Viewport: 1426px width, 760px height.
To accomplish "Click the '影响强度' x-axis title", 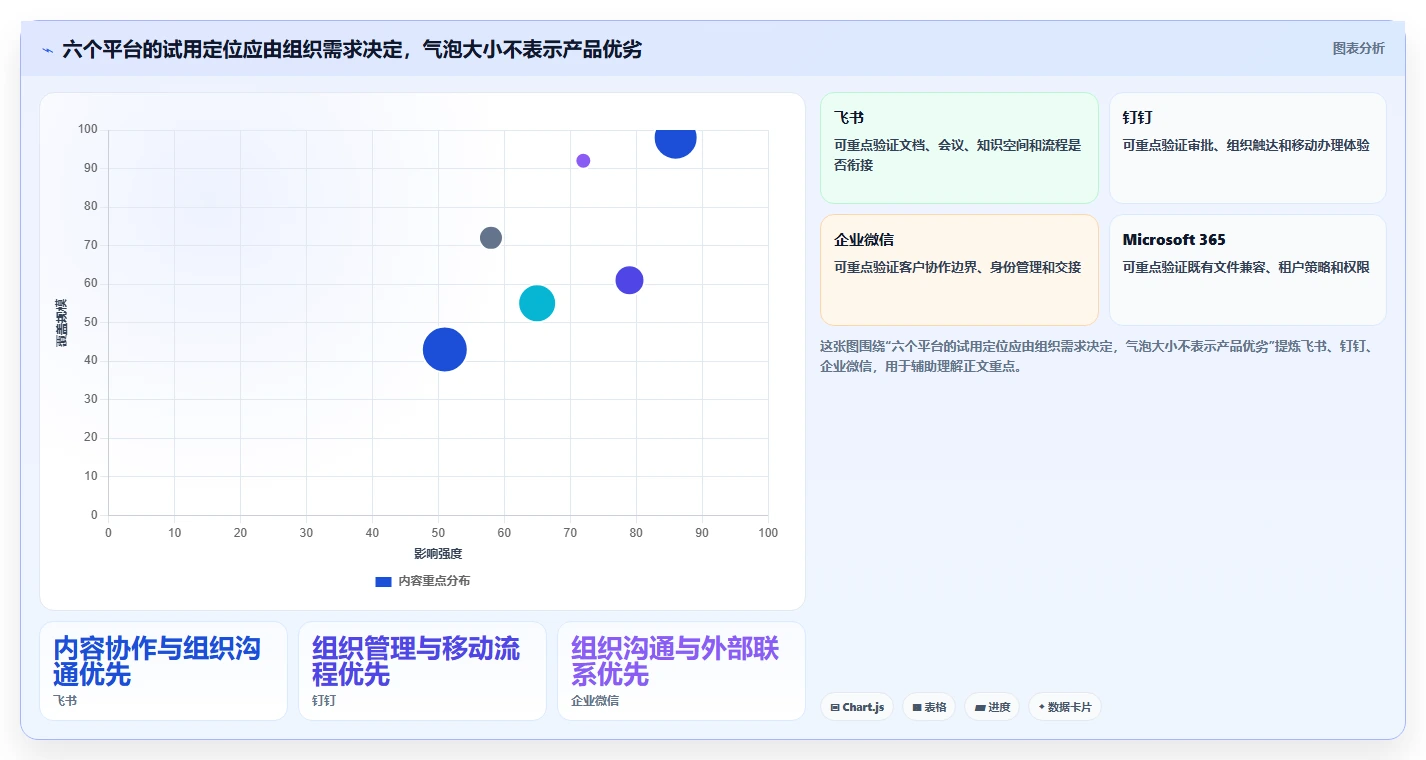I will tap(438, 553).
